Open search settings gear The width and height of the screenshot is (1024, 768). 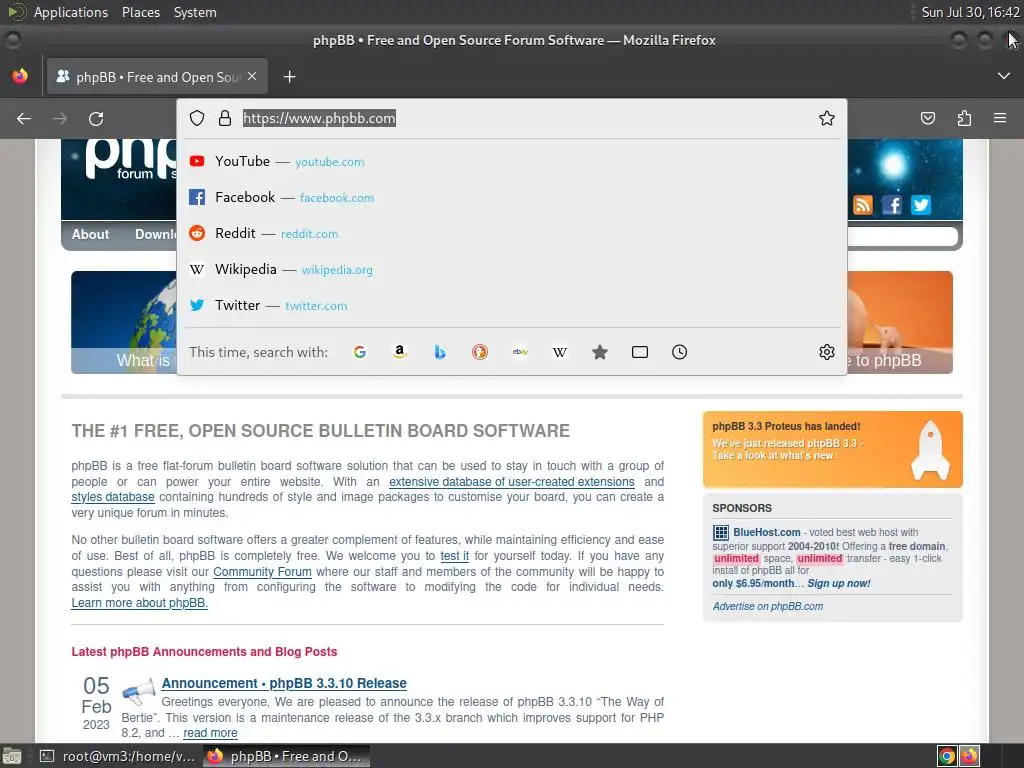(827, 352)
